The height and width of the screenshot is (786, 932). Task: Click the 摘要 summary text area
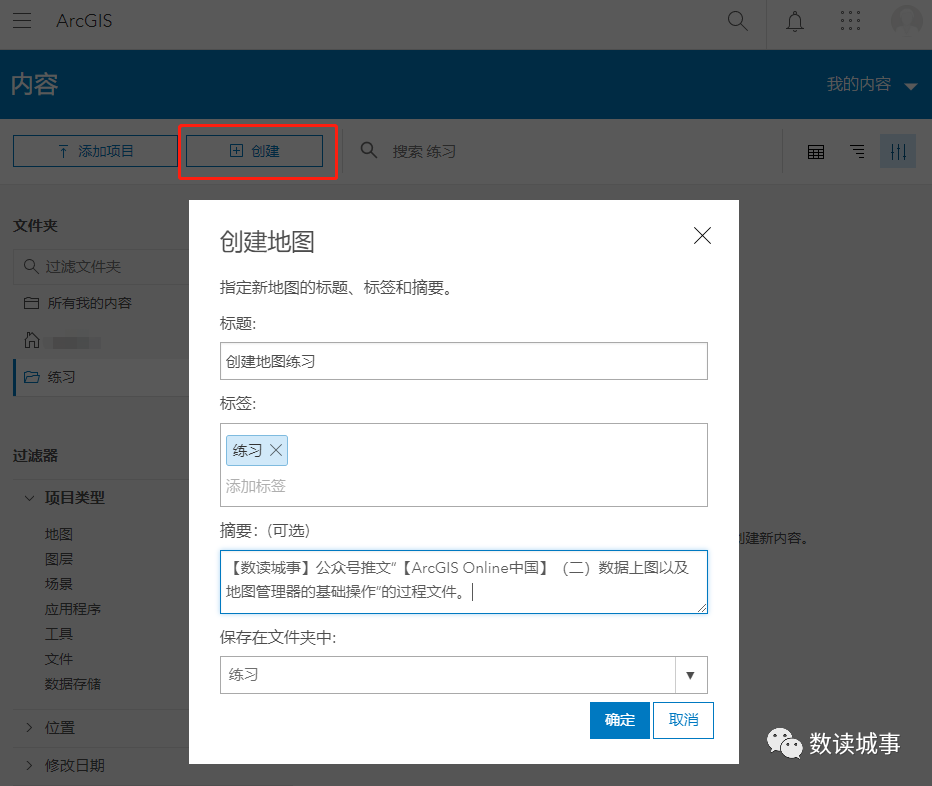[x=464, y=581]
